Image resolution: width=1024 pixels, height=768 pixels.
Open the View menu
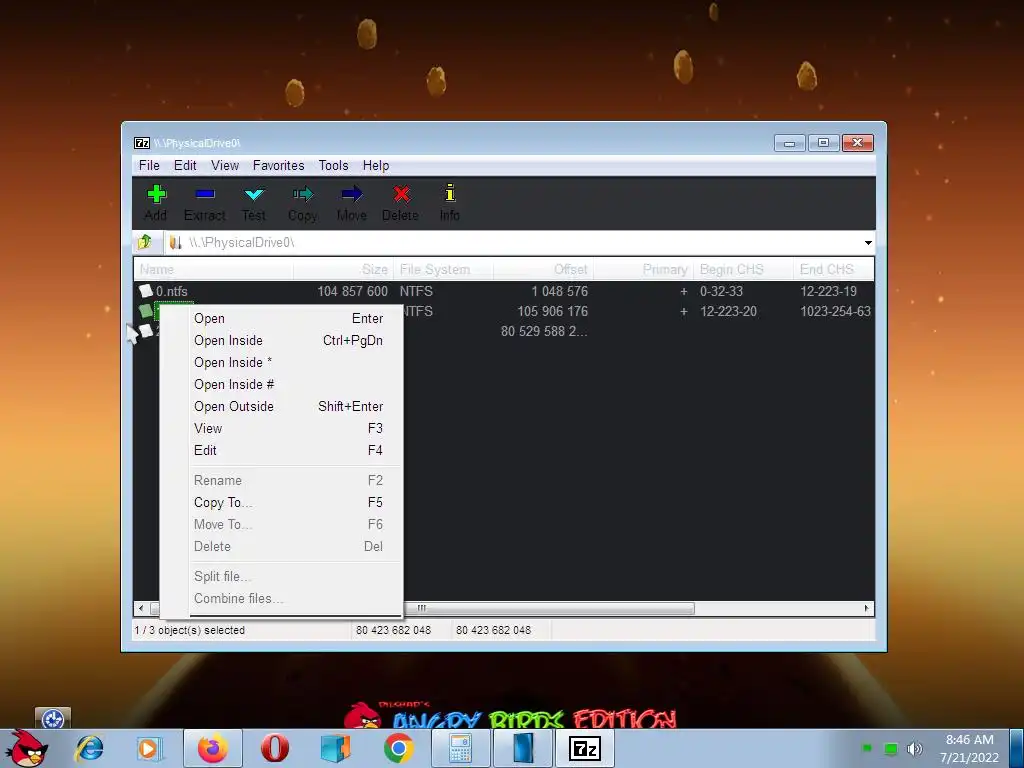point(225,165)
